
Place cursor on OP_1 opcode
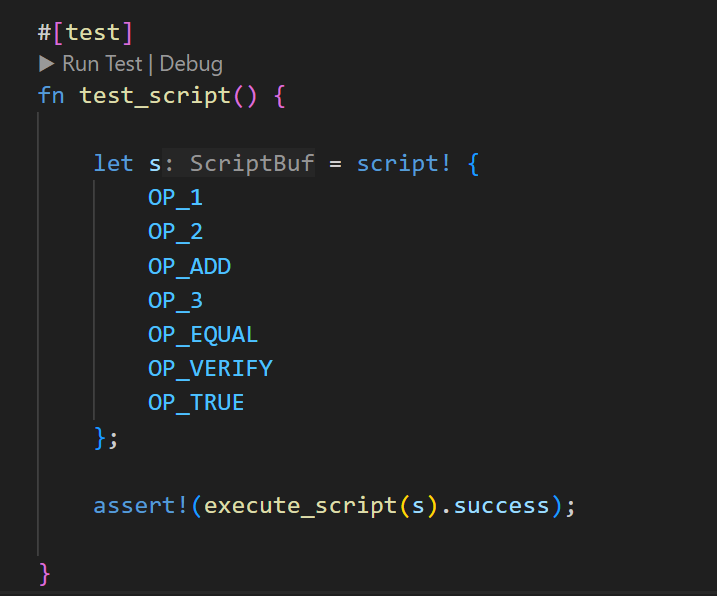[x=175, y=197]
